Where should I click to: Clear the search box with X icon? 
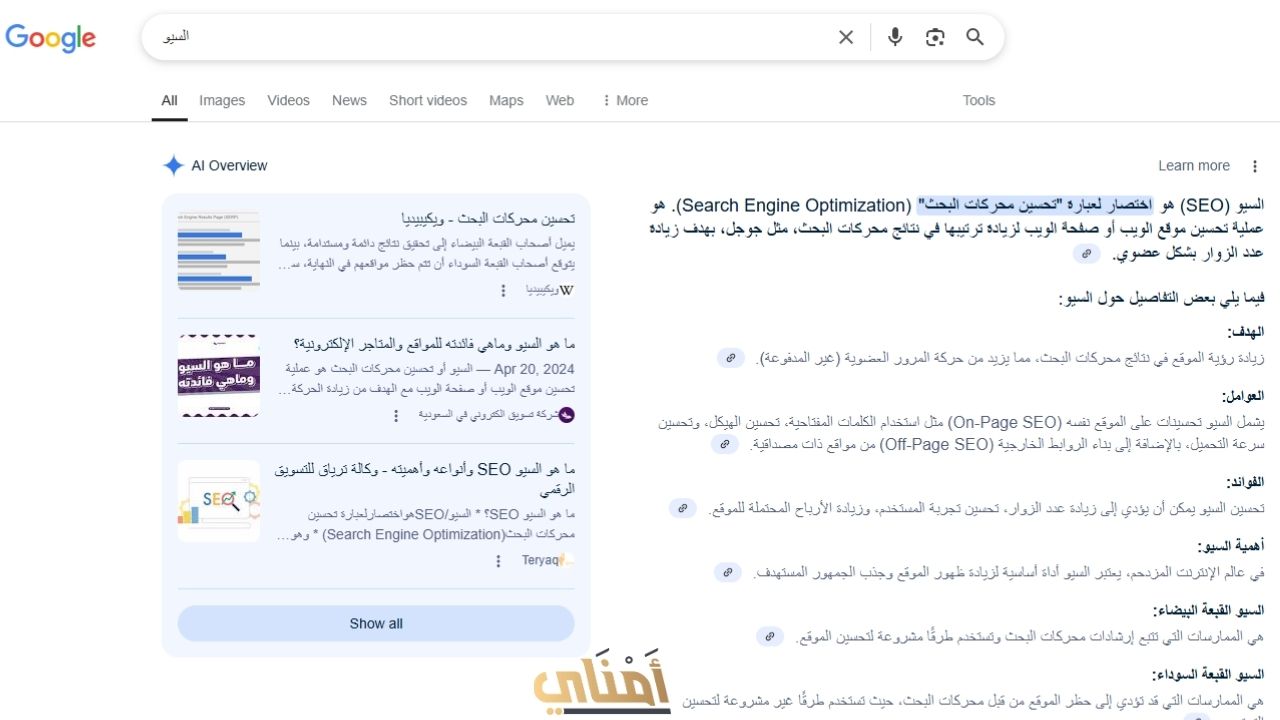[x=846, y=37]
